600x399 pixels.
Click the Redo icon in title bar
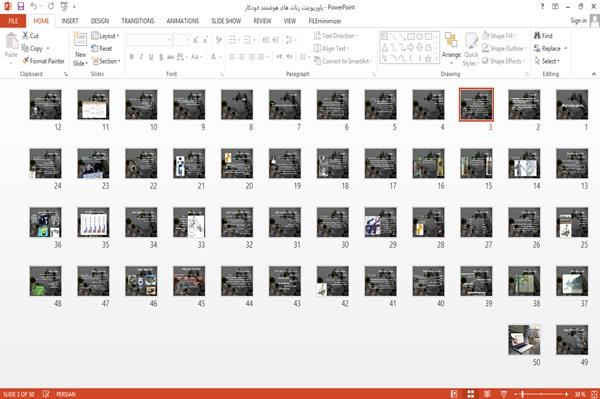tap(51, 6)
